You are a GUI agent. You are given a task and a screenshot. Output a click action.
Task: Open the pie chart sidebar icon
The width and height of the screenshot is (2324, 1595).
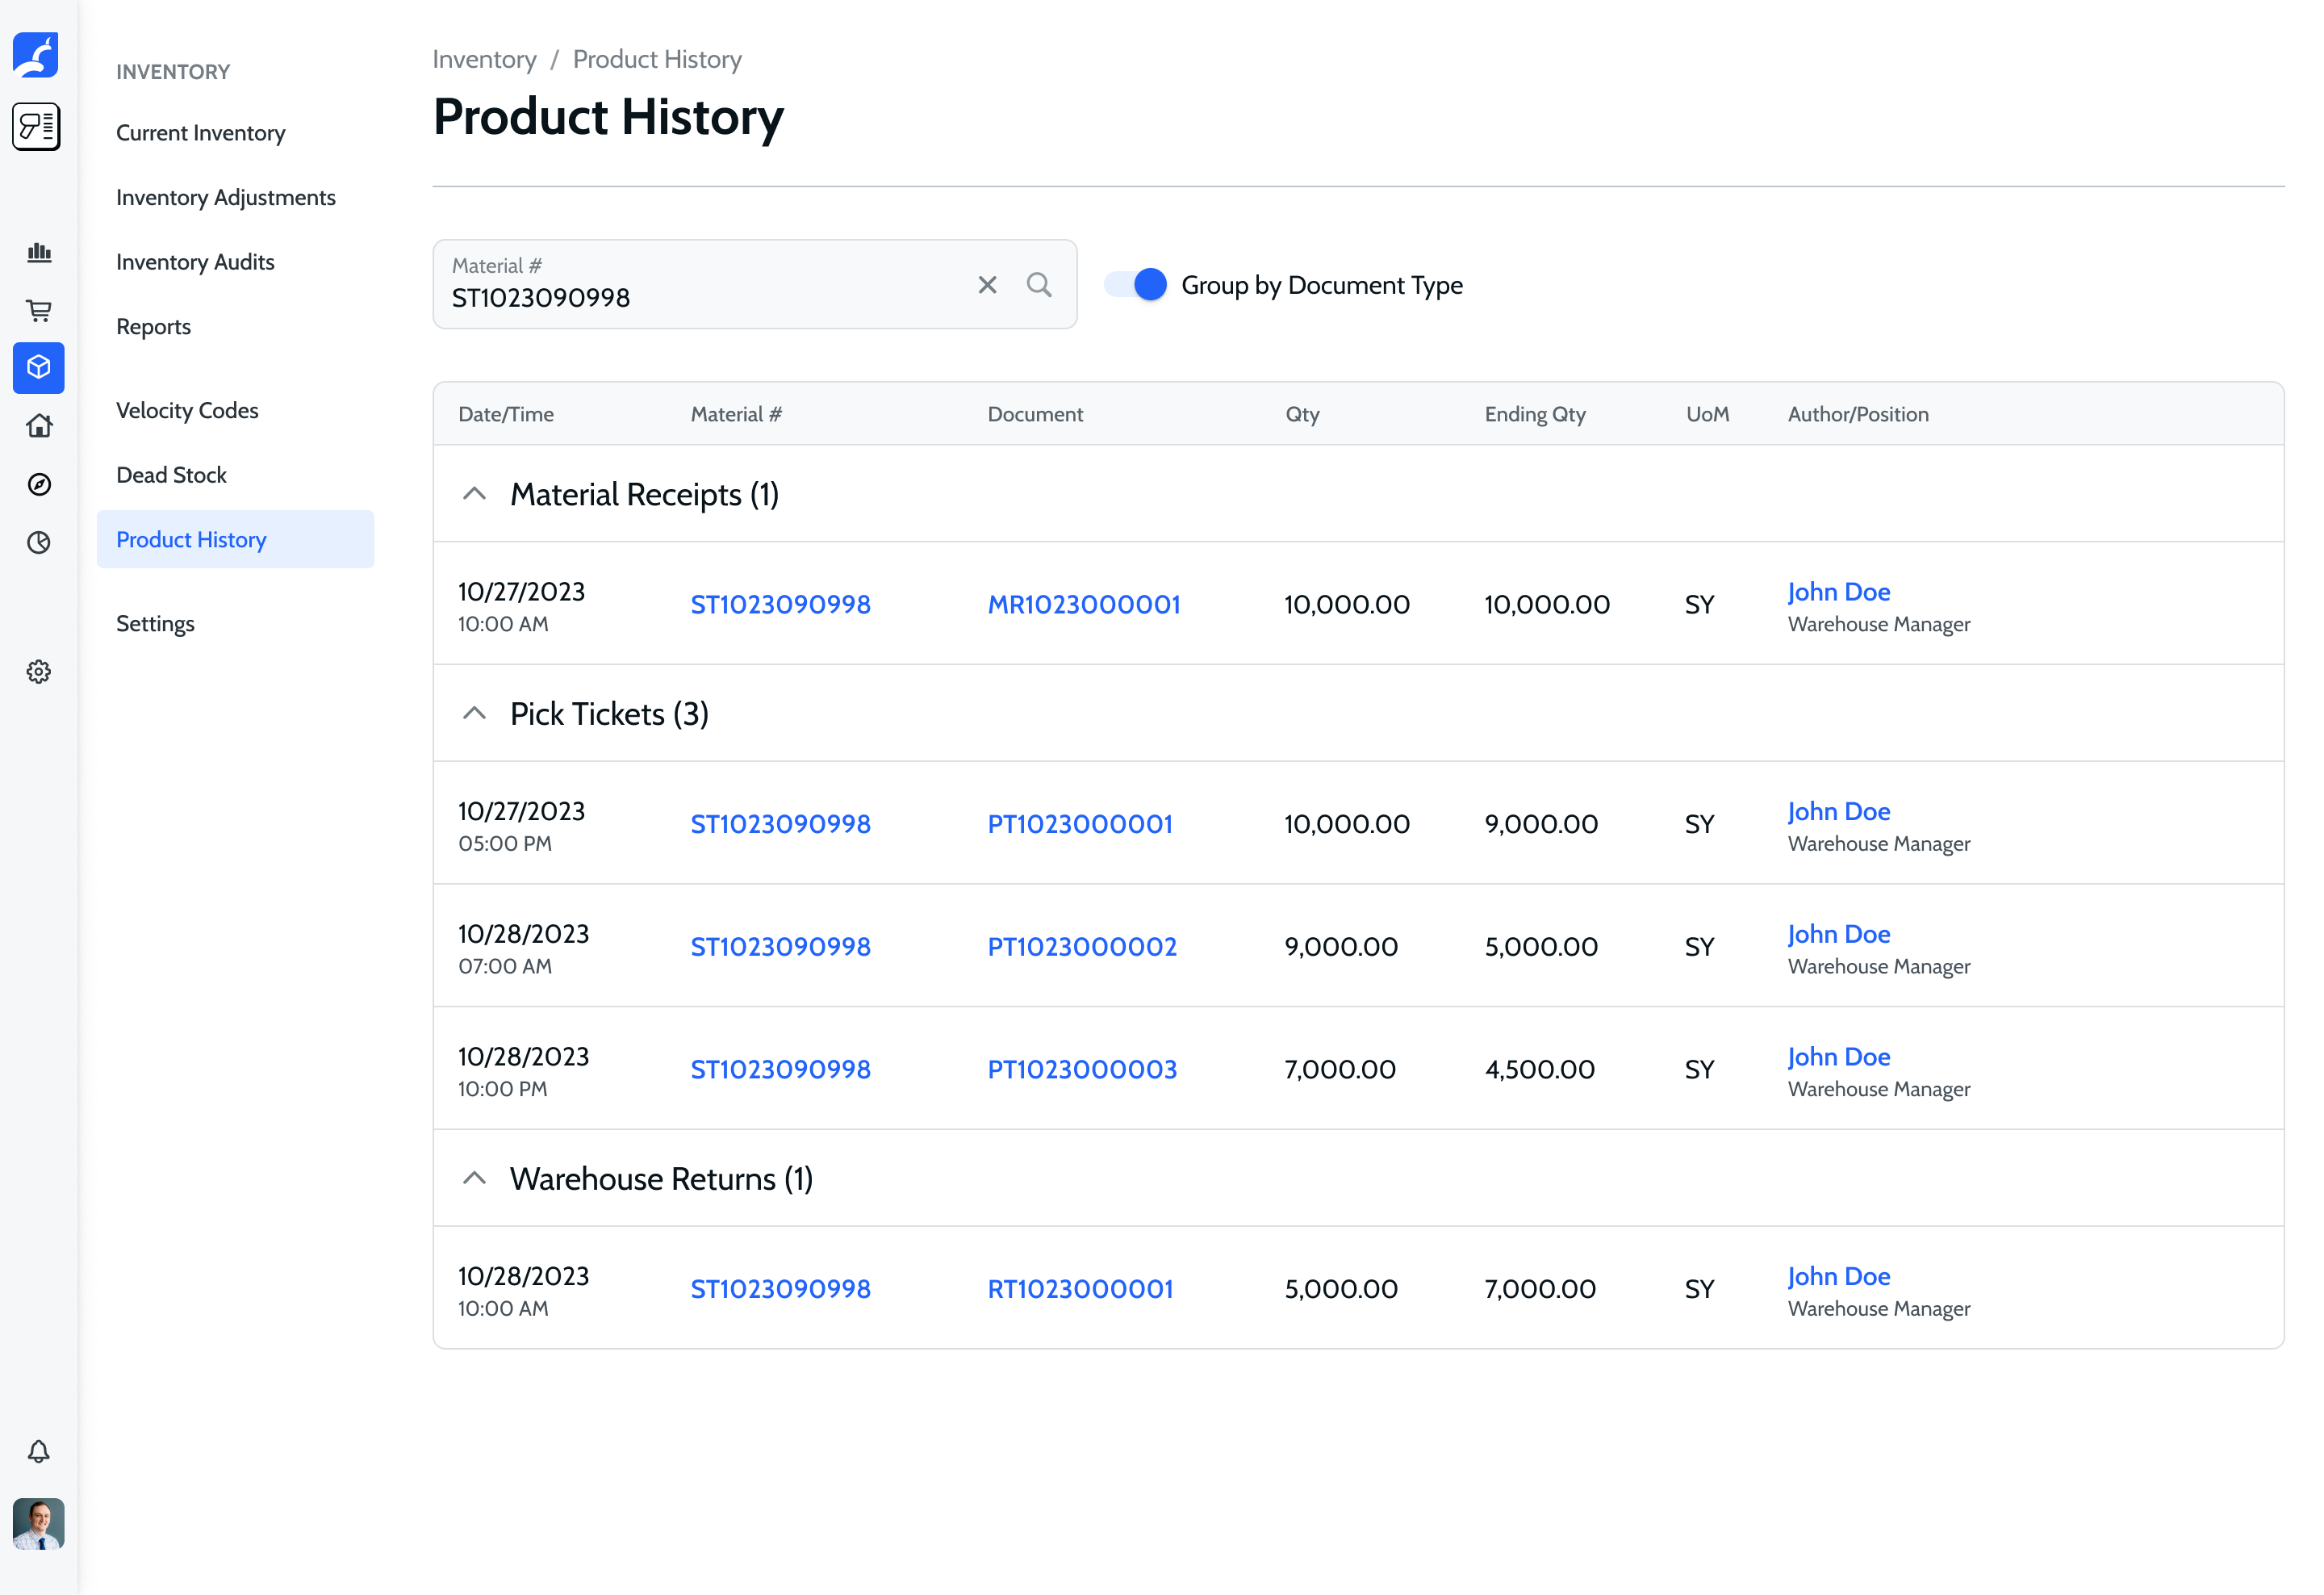tap(39, 542)
